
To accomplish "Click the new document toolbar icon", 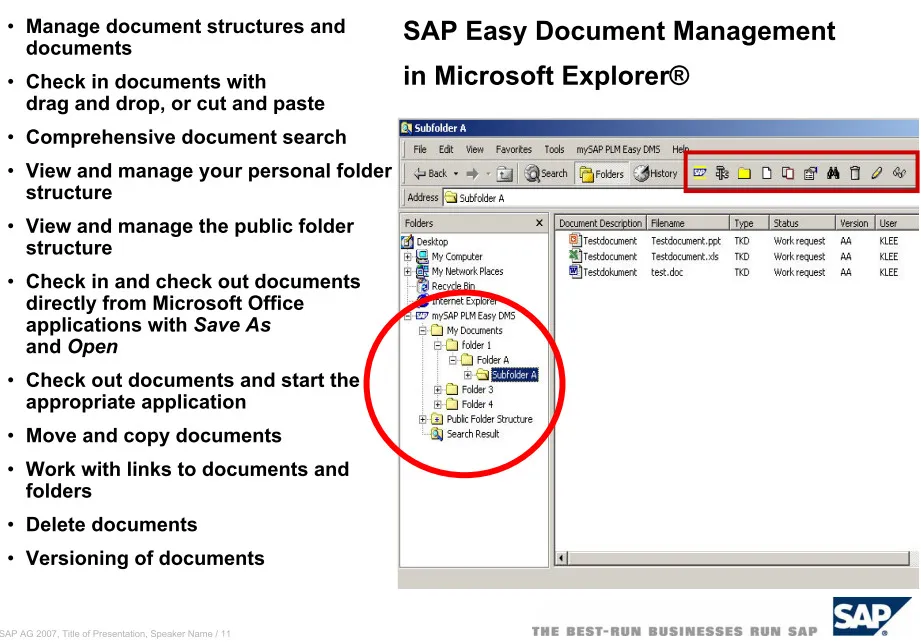I will coord(766,172).
